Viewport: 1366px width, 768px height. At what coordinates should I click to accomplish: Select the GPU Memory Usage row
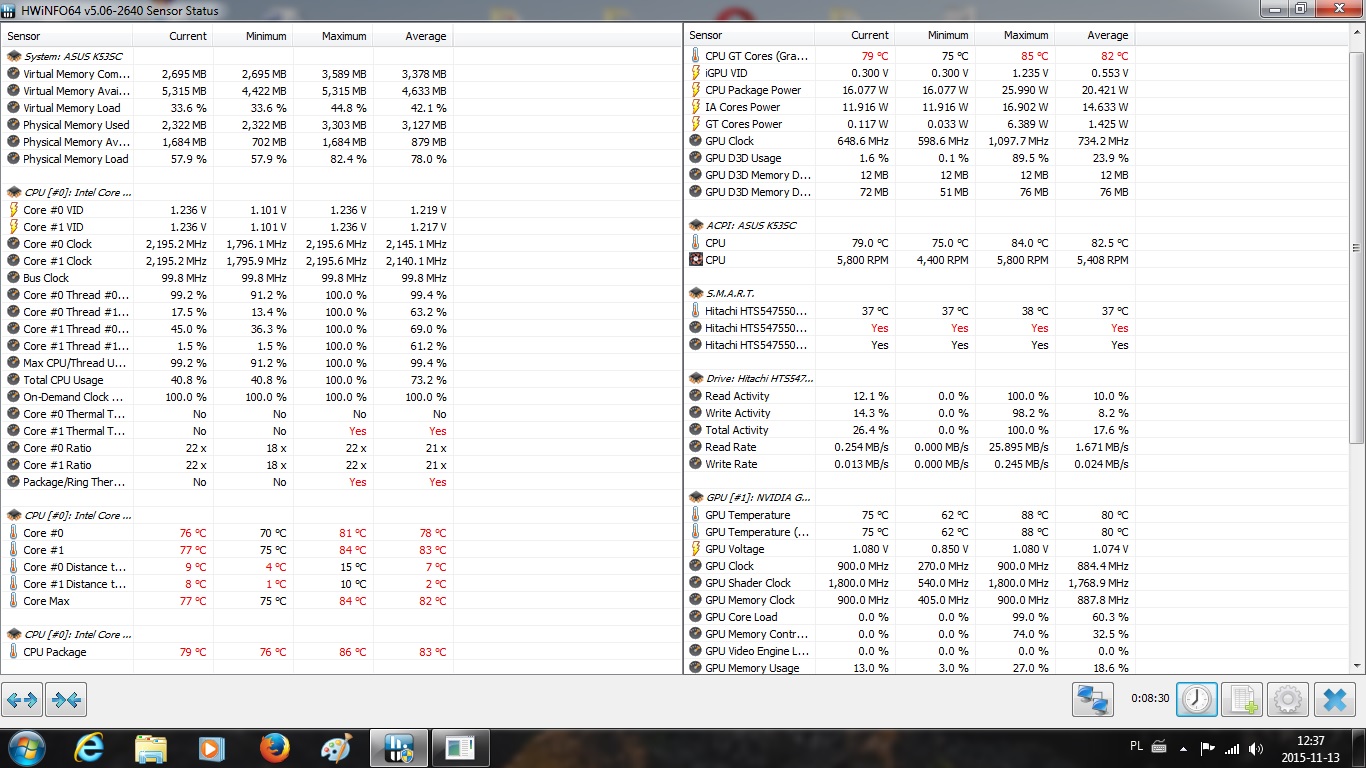[x=910, y=668]
